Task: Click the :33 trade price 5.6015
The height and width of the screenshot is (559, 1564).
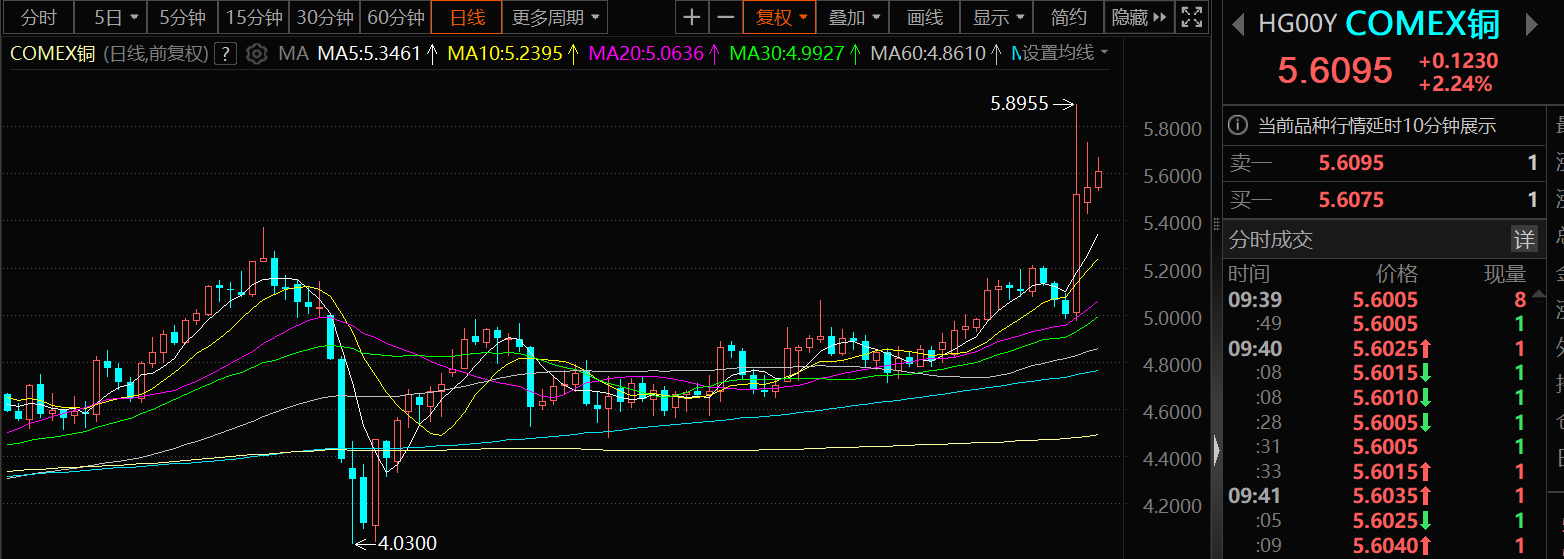Action: tap(1385, 471)
